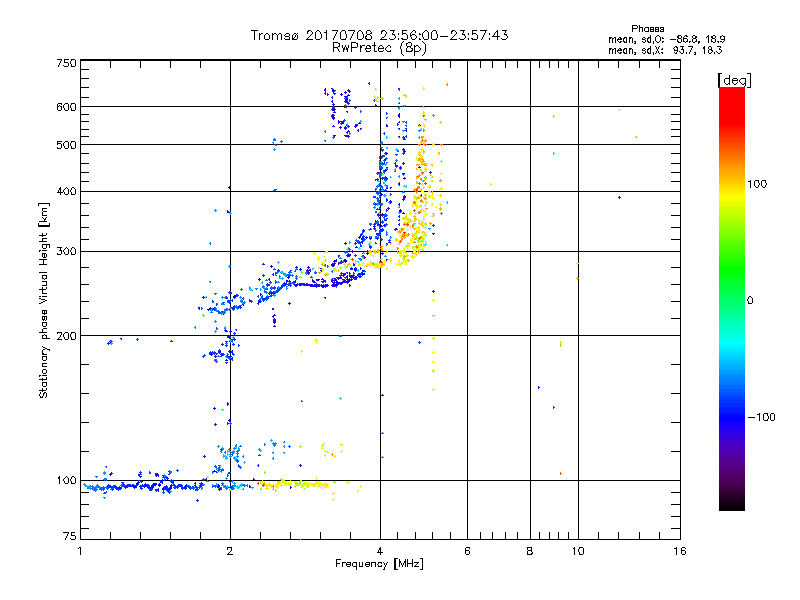Screen dimensions: 800x600
Task: Click the x-axis '2' tick label
Action: pos(230,551)
